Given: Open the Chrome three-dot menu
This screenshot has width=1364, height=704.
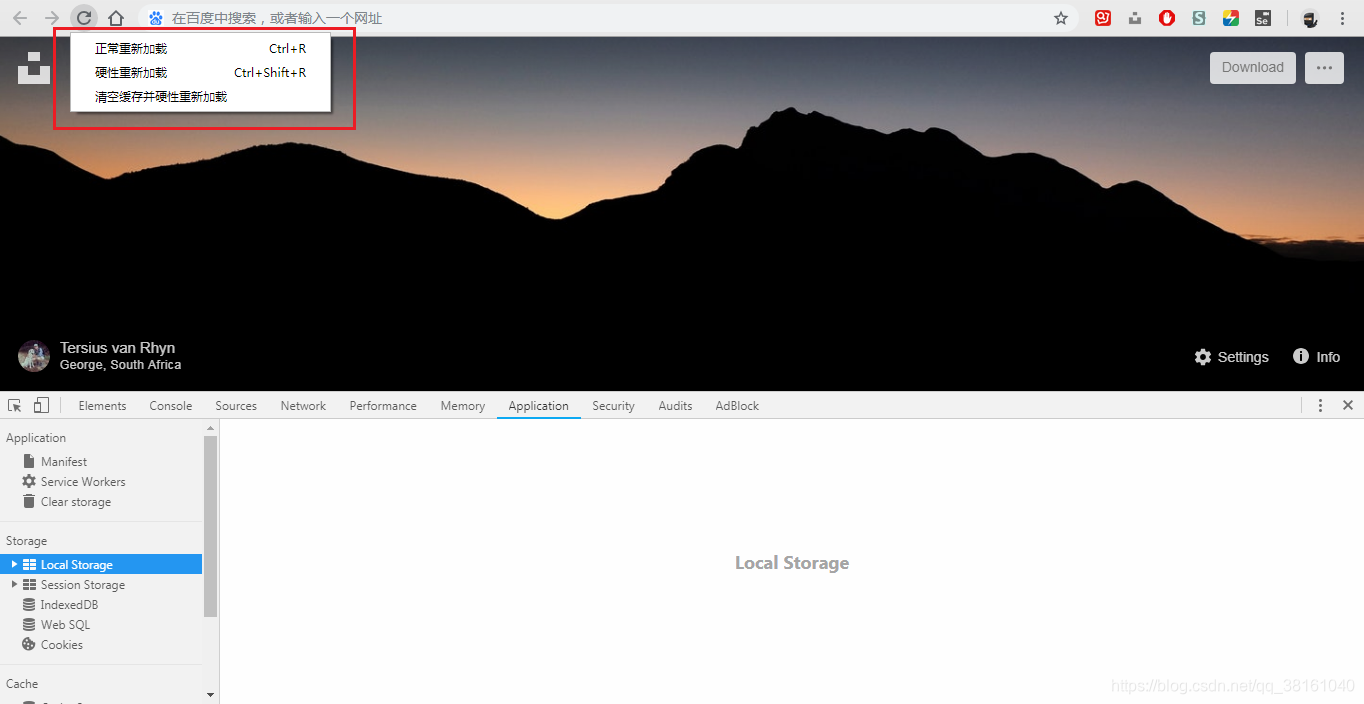Looking at the screenshot, I should click(1342, 18).
